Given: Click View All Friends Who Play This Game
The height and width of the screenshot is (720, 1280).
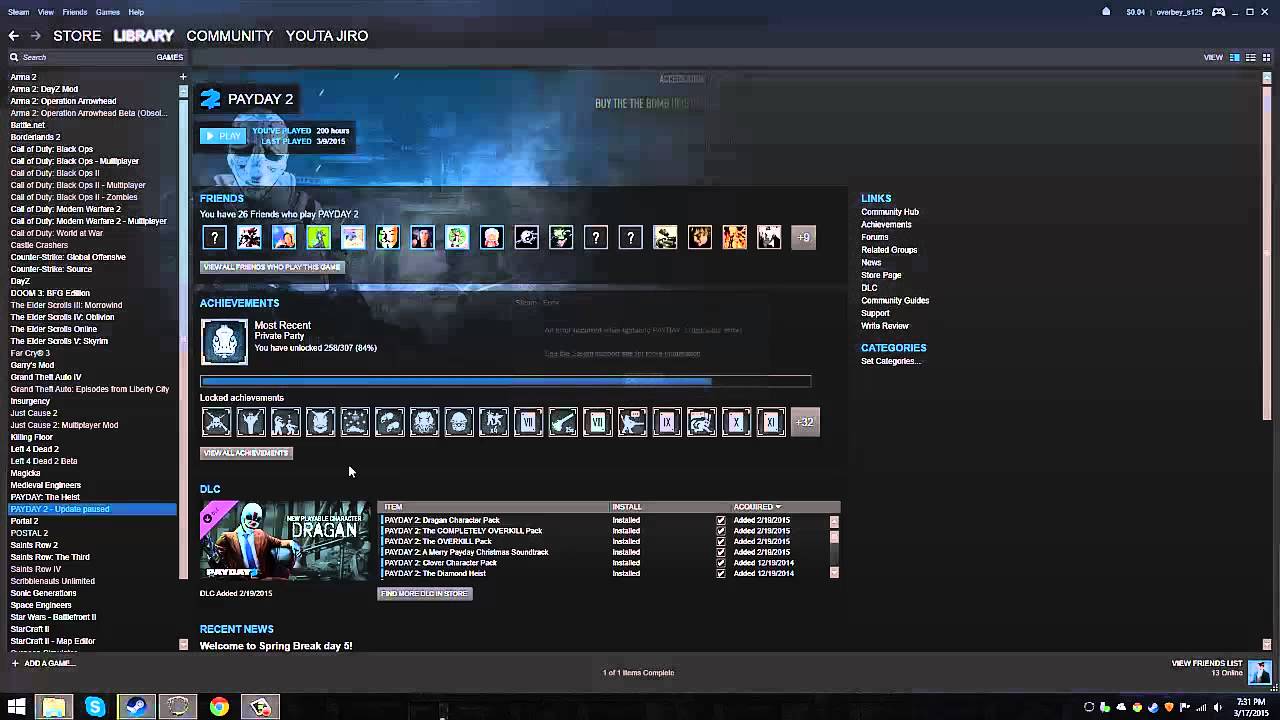Looking at the screenshot, I should (272, 267).
